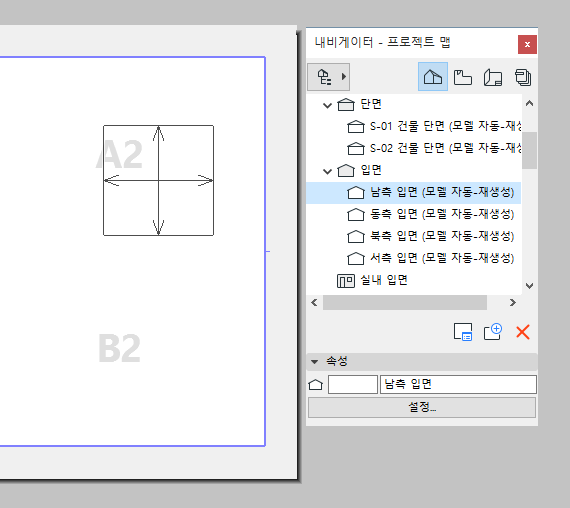570x508 pixels.
Task: Collapse the 속성 properties section
Action: 314,361
